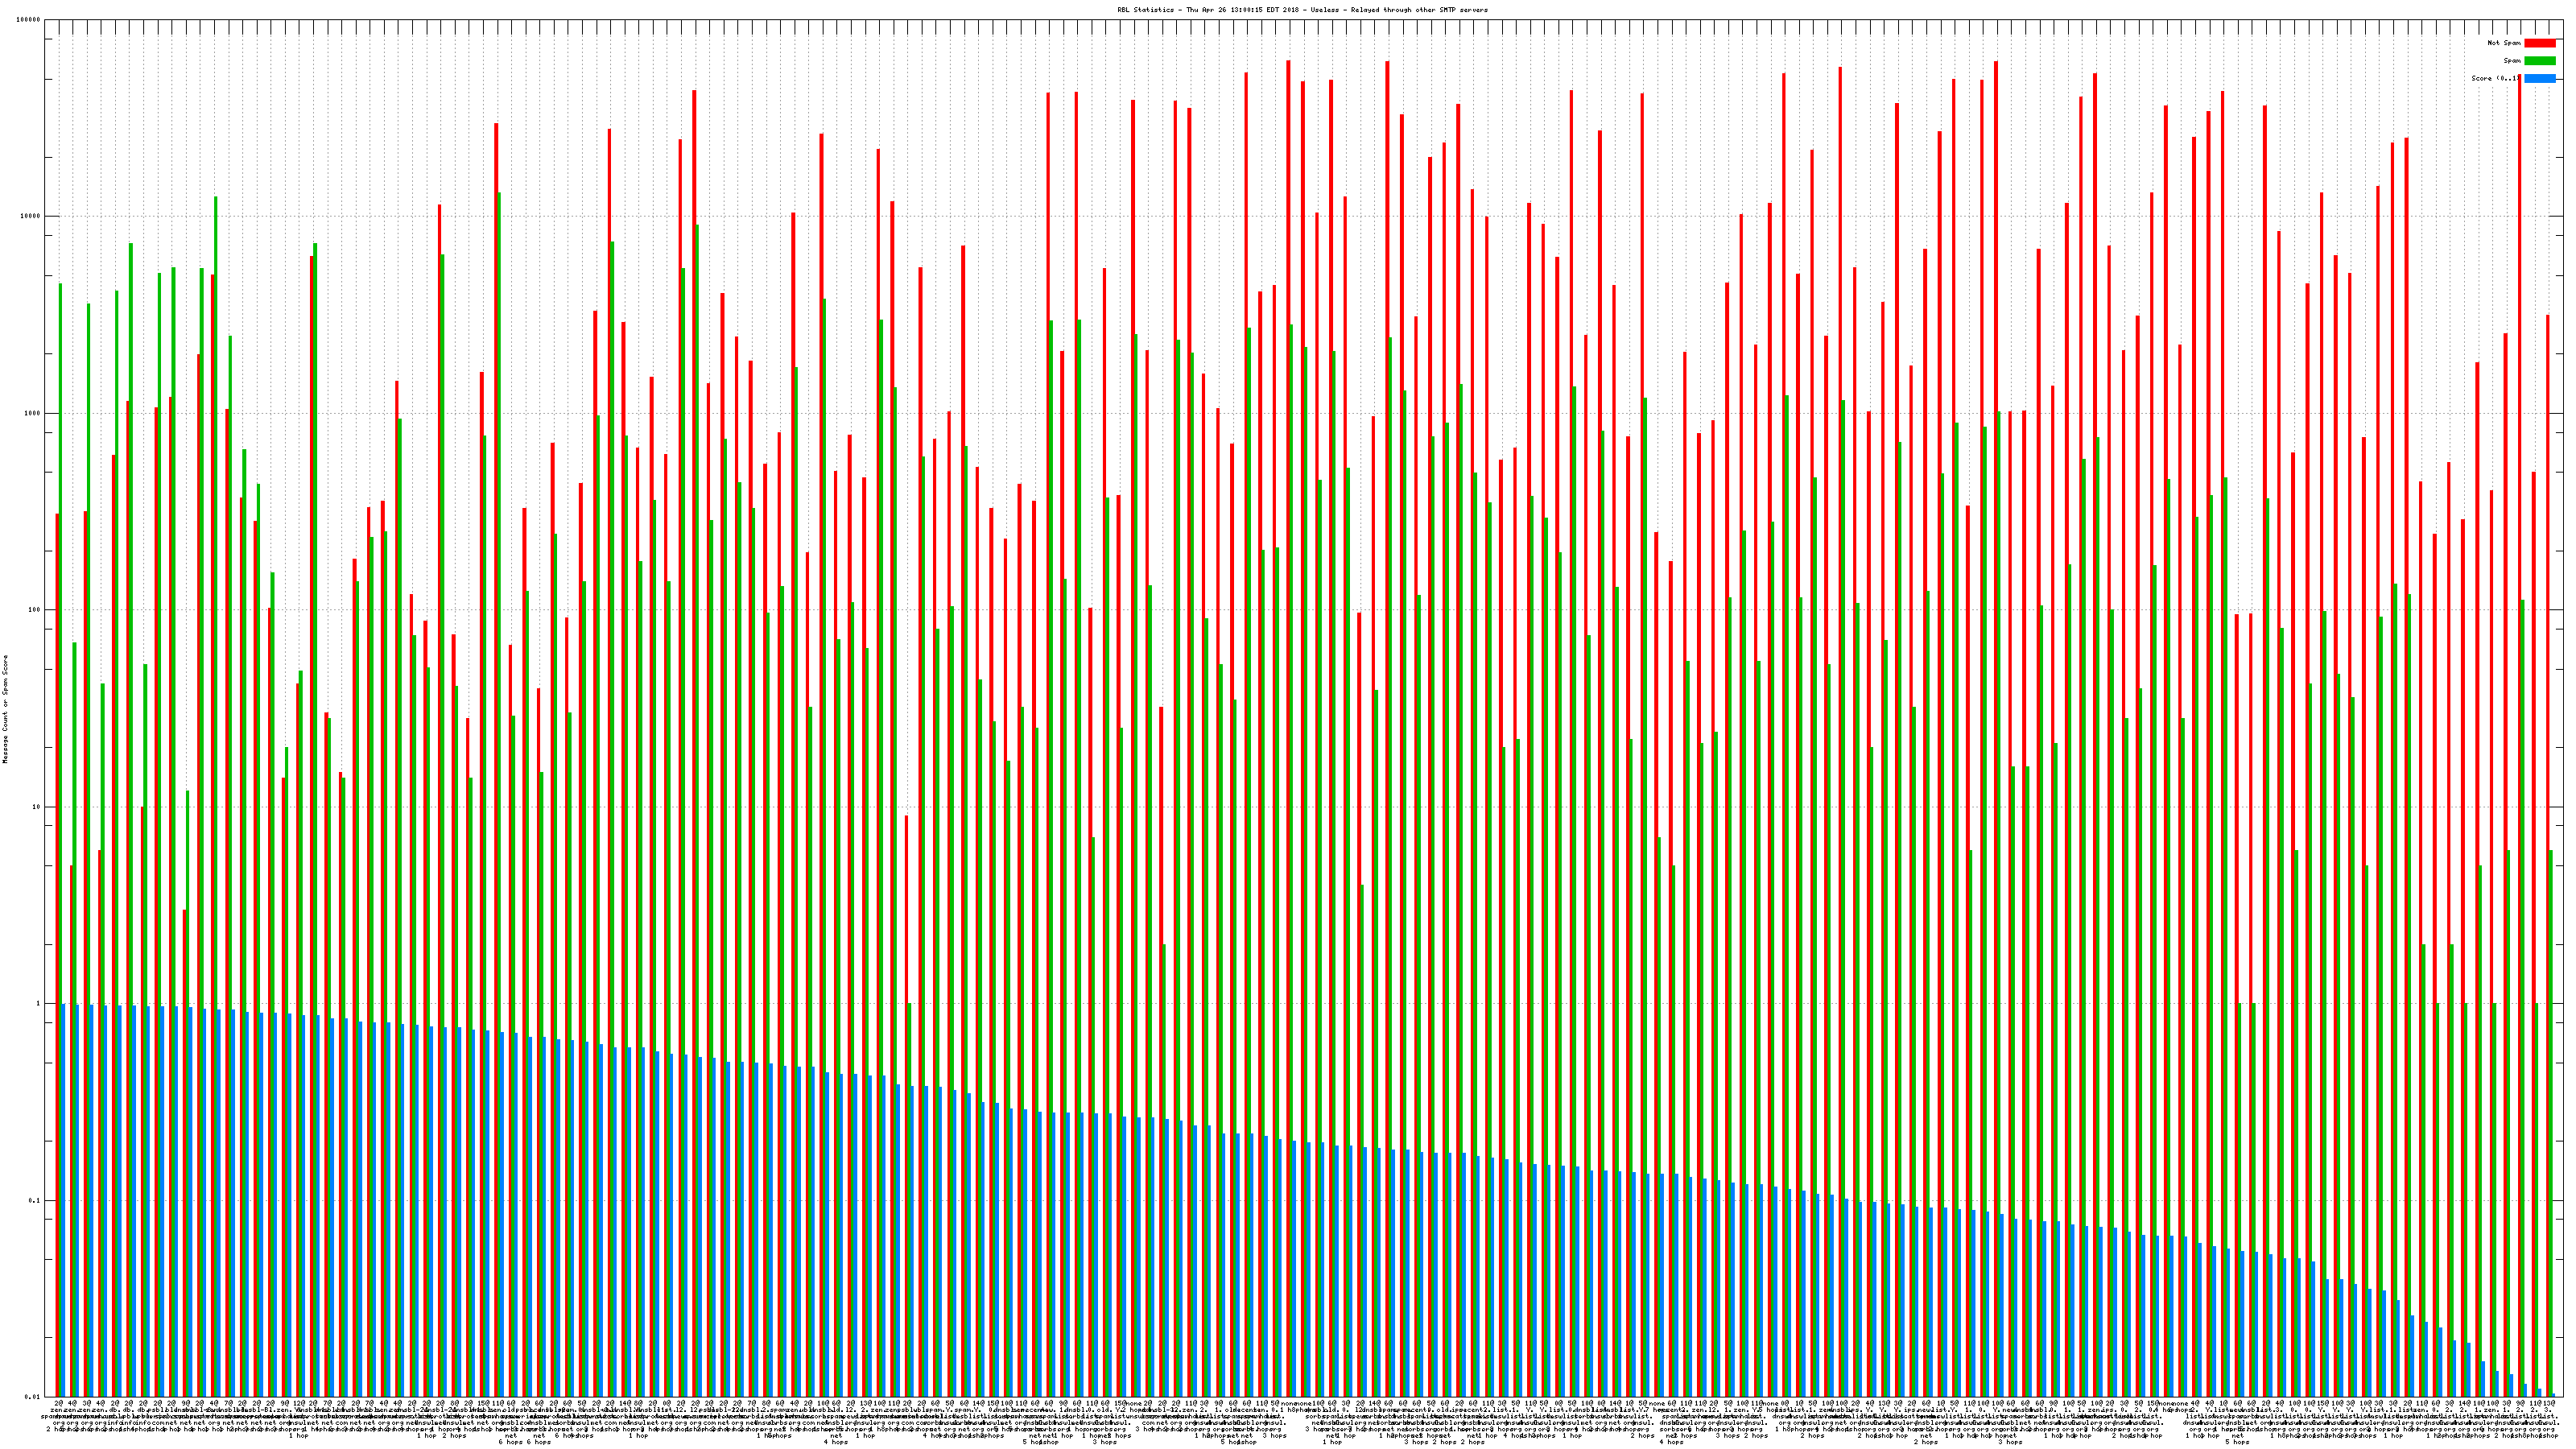Click the 100 y-axis tick label
2576x1449 pixels.
(35, 610)
